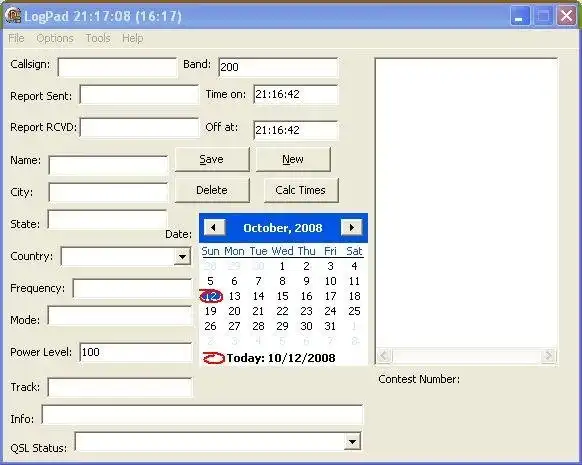Select October 17 in the calendar
Image resolution: width=582 pixels, height=465 pixels.
coord(330,296)
